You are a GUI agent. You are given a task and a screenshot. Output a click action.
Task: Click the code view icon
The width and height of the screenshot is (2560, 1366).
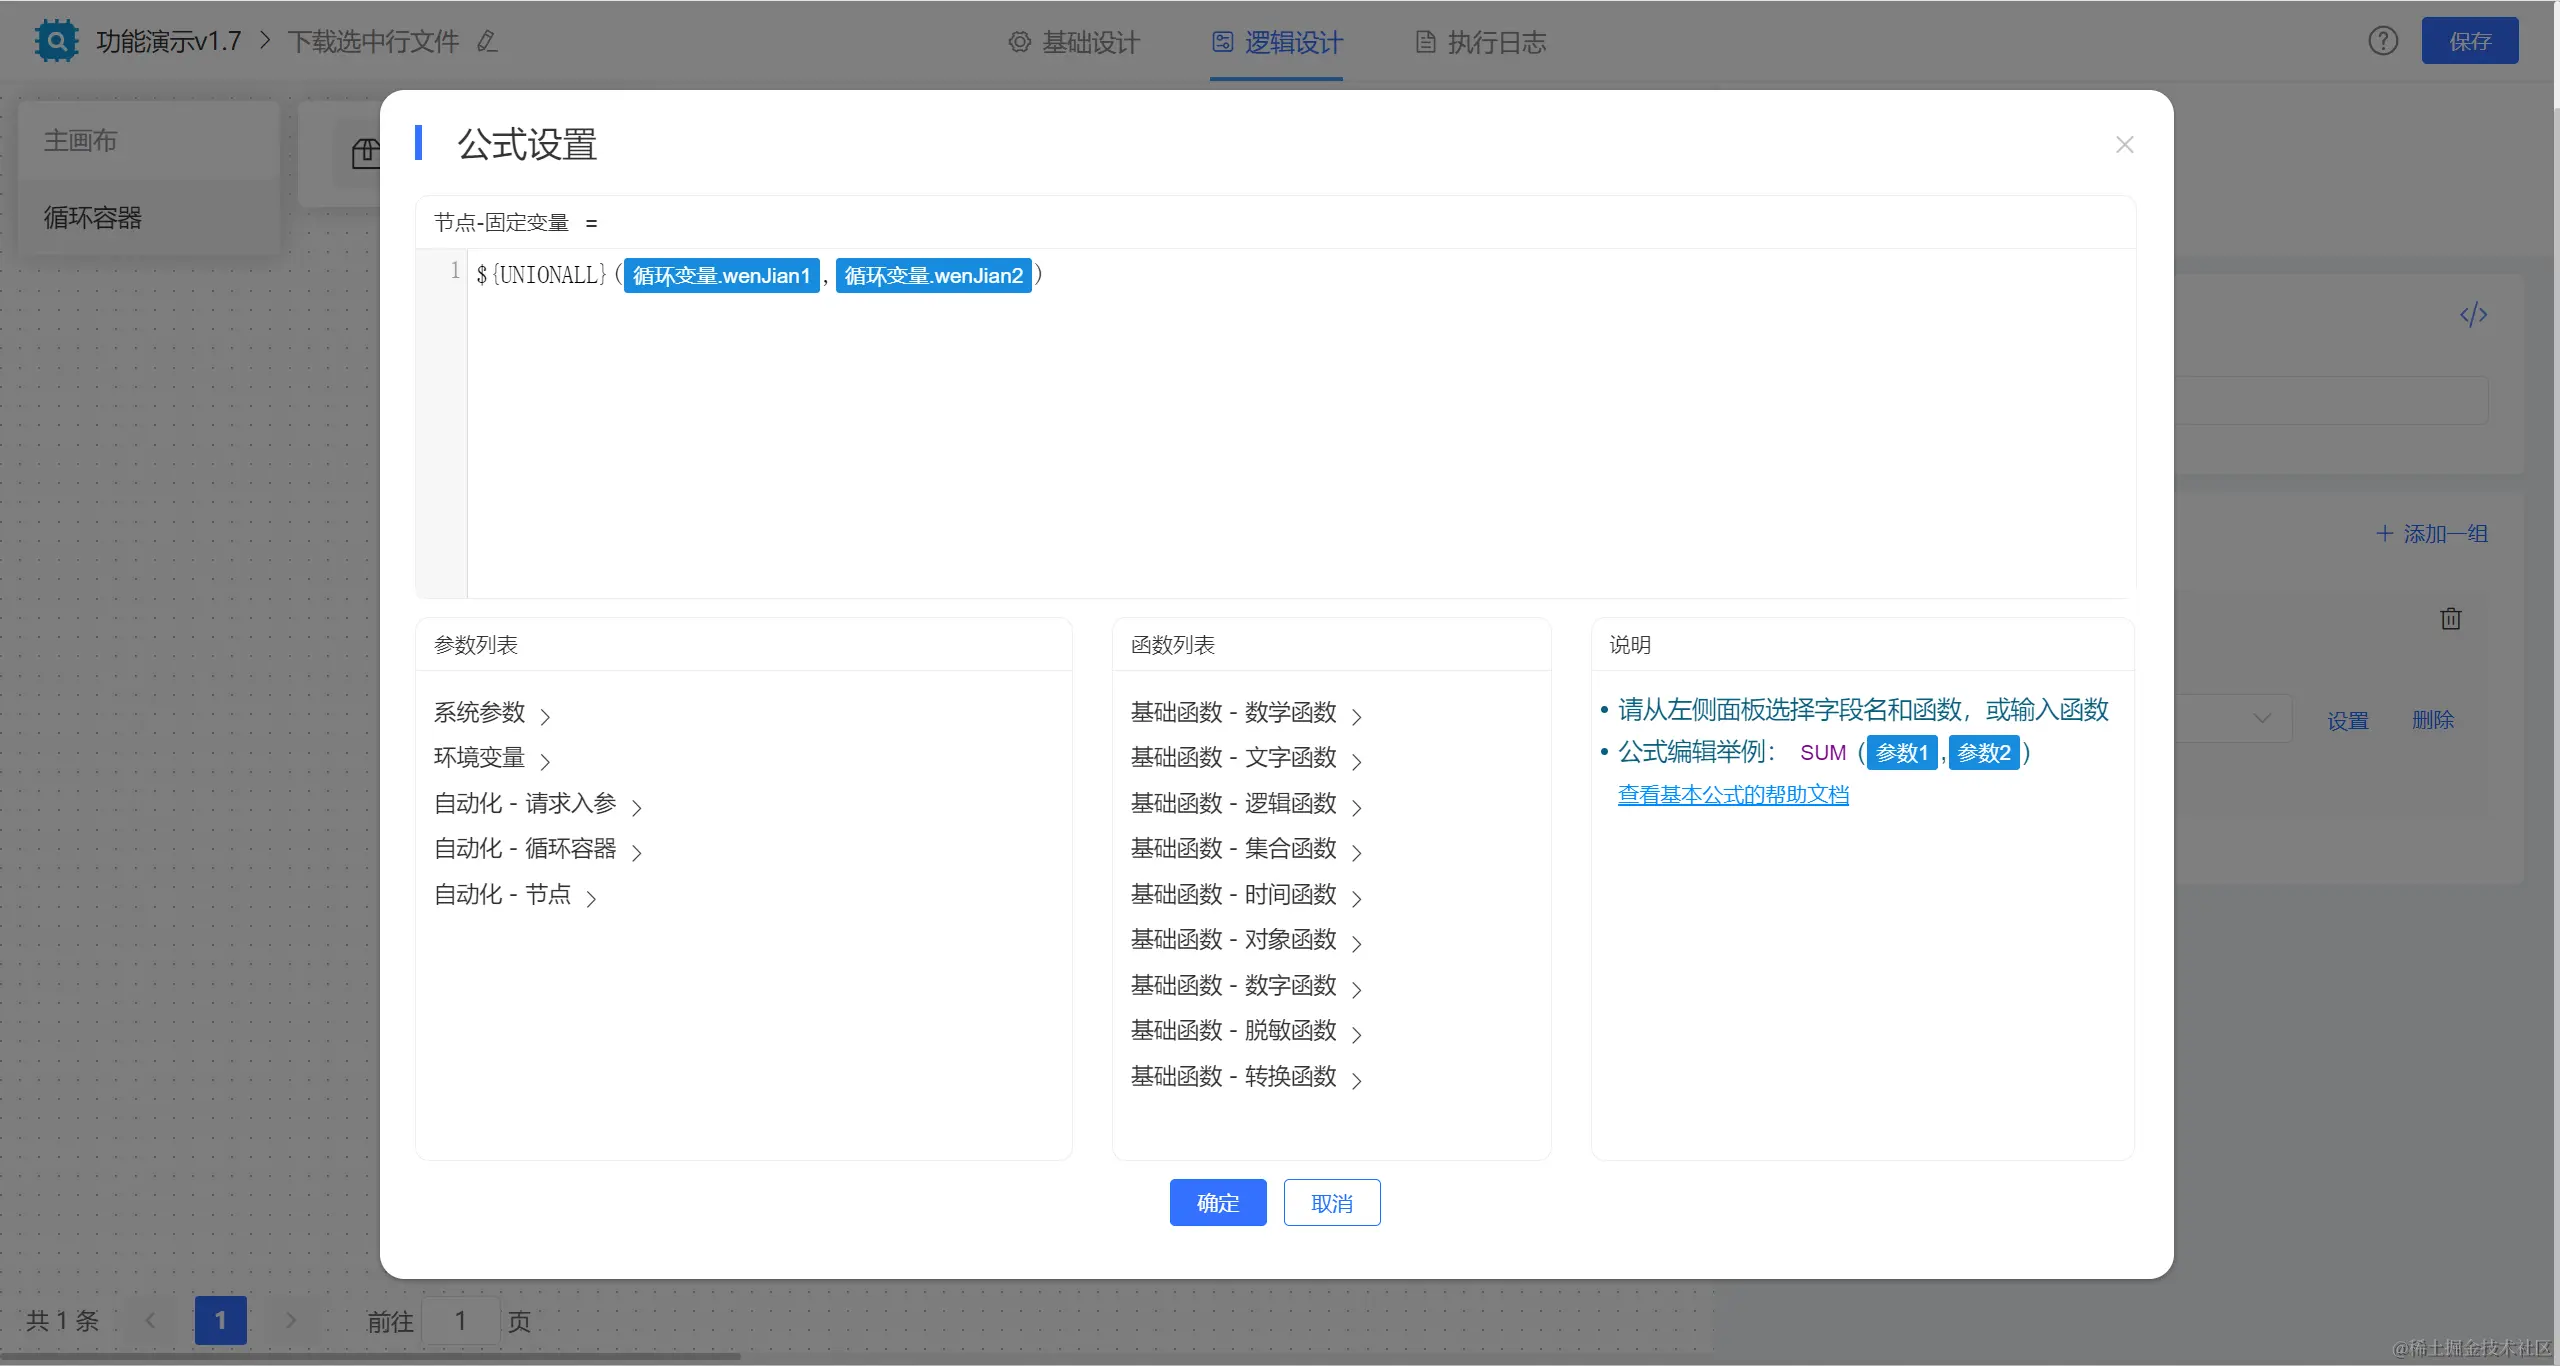coord(2473,315)
